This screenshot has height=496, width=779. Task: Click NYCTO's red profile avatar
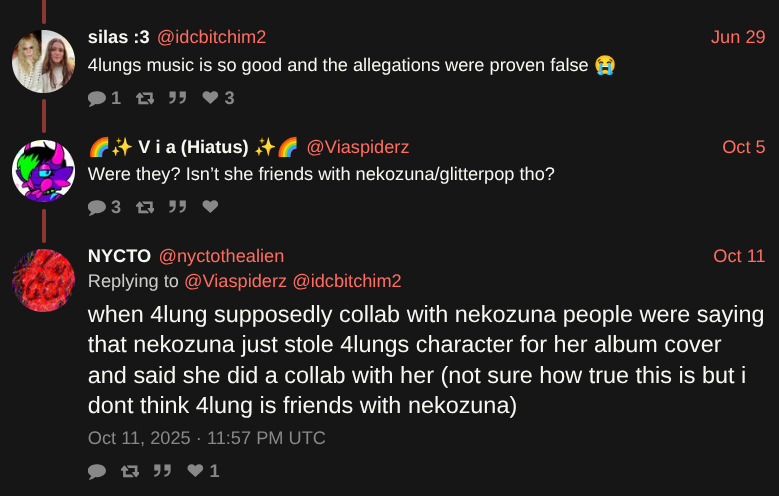click(x=43, y=280)
